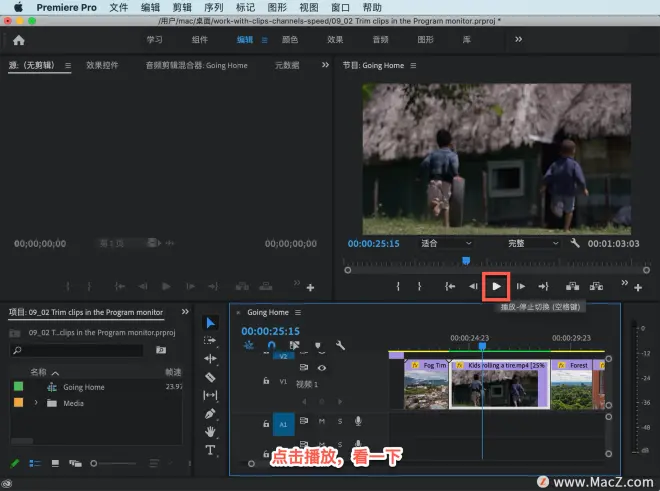Click Program monitor scrubber playhead
Image resolution: width=660 pixels, height=491 pixels.
(466, 261)
